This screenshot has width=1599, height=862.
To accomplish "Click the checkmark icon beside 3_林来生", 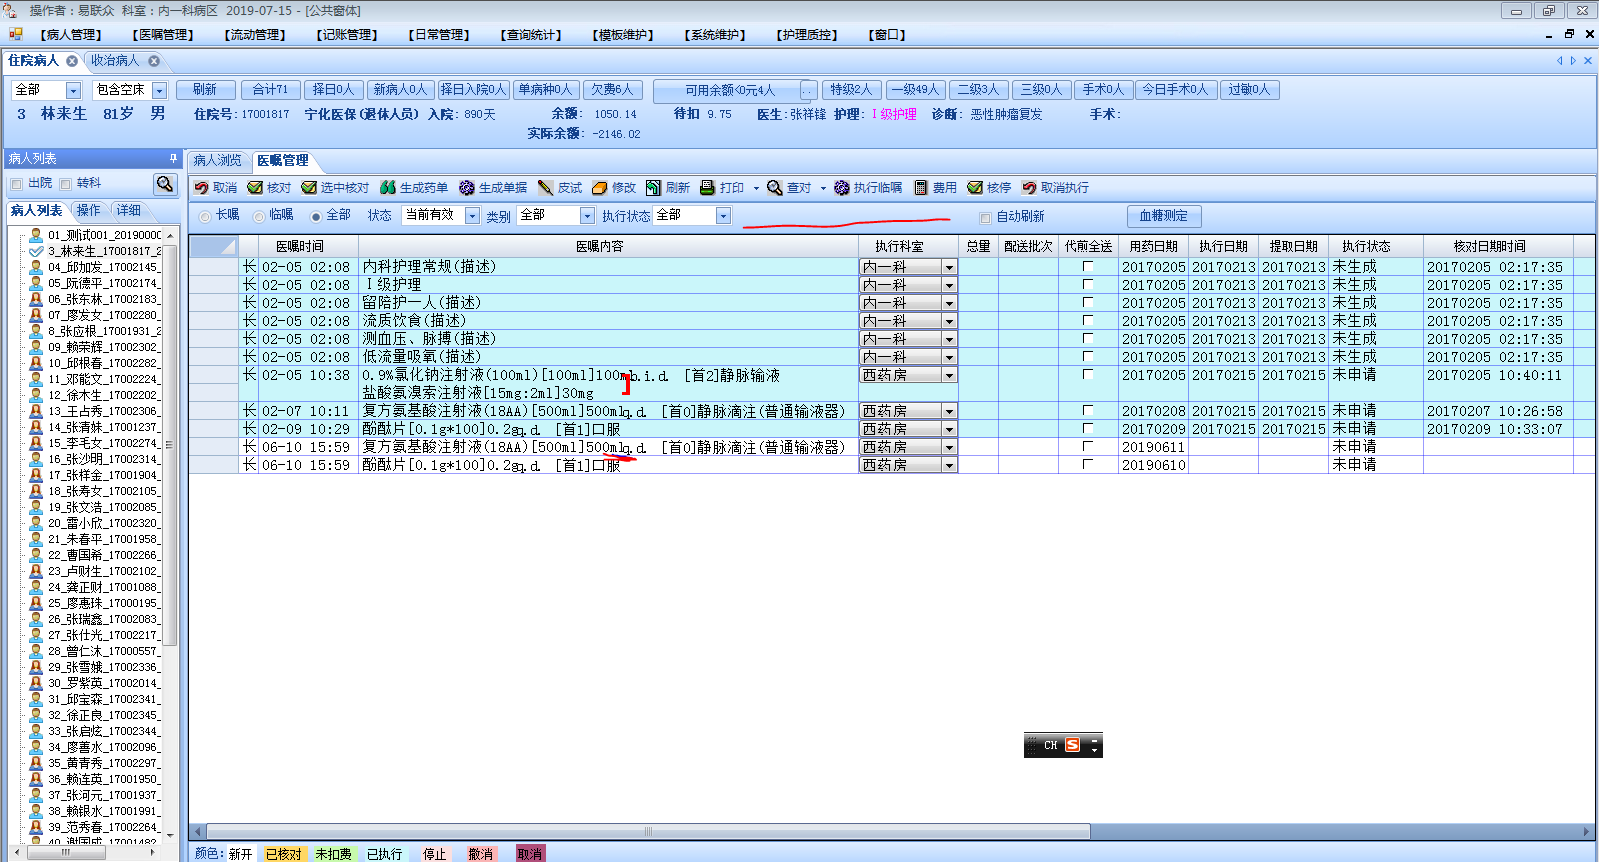I will click(36, 251).
